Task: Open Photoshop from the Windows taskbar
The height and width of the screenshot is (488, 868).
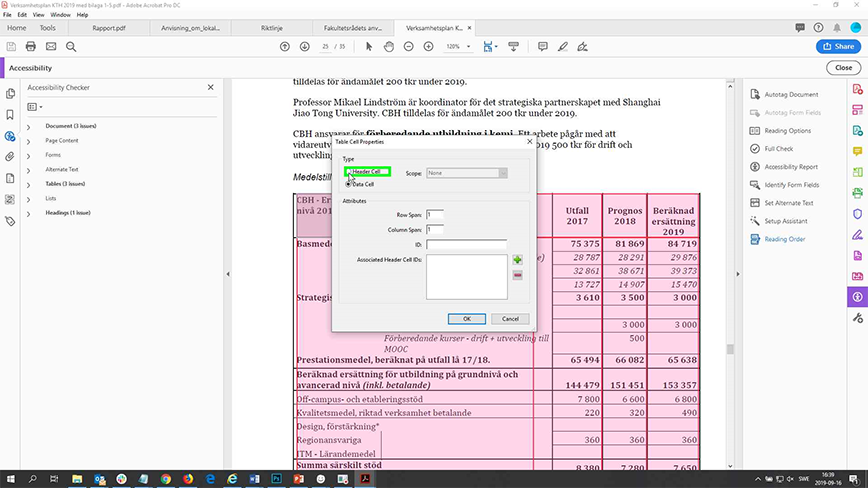Action: 274,479
